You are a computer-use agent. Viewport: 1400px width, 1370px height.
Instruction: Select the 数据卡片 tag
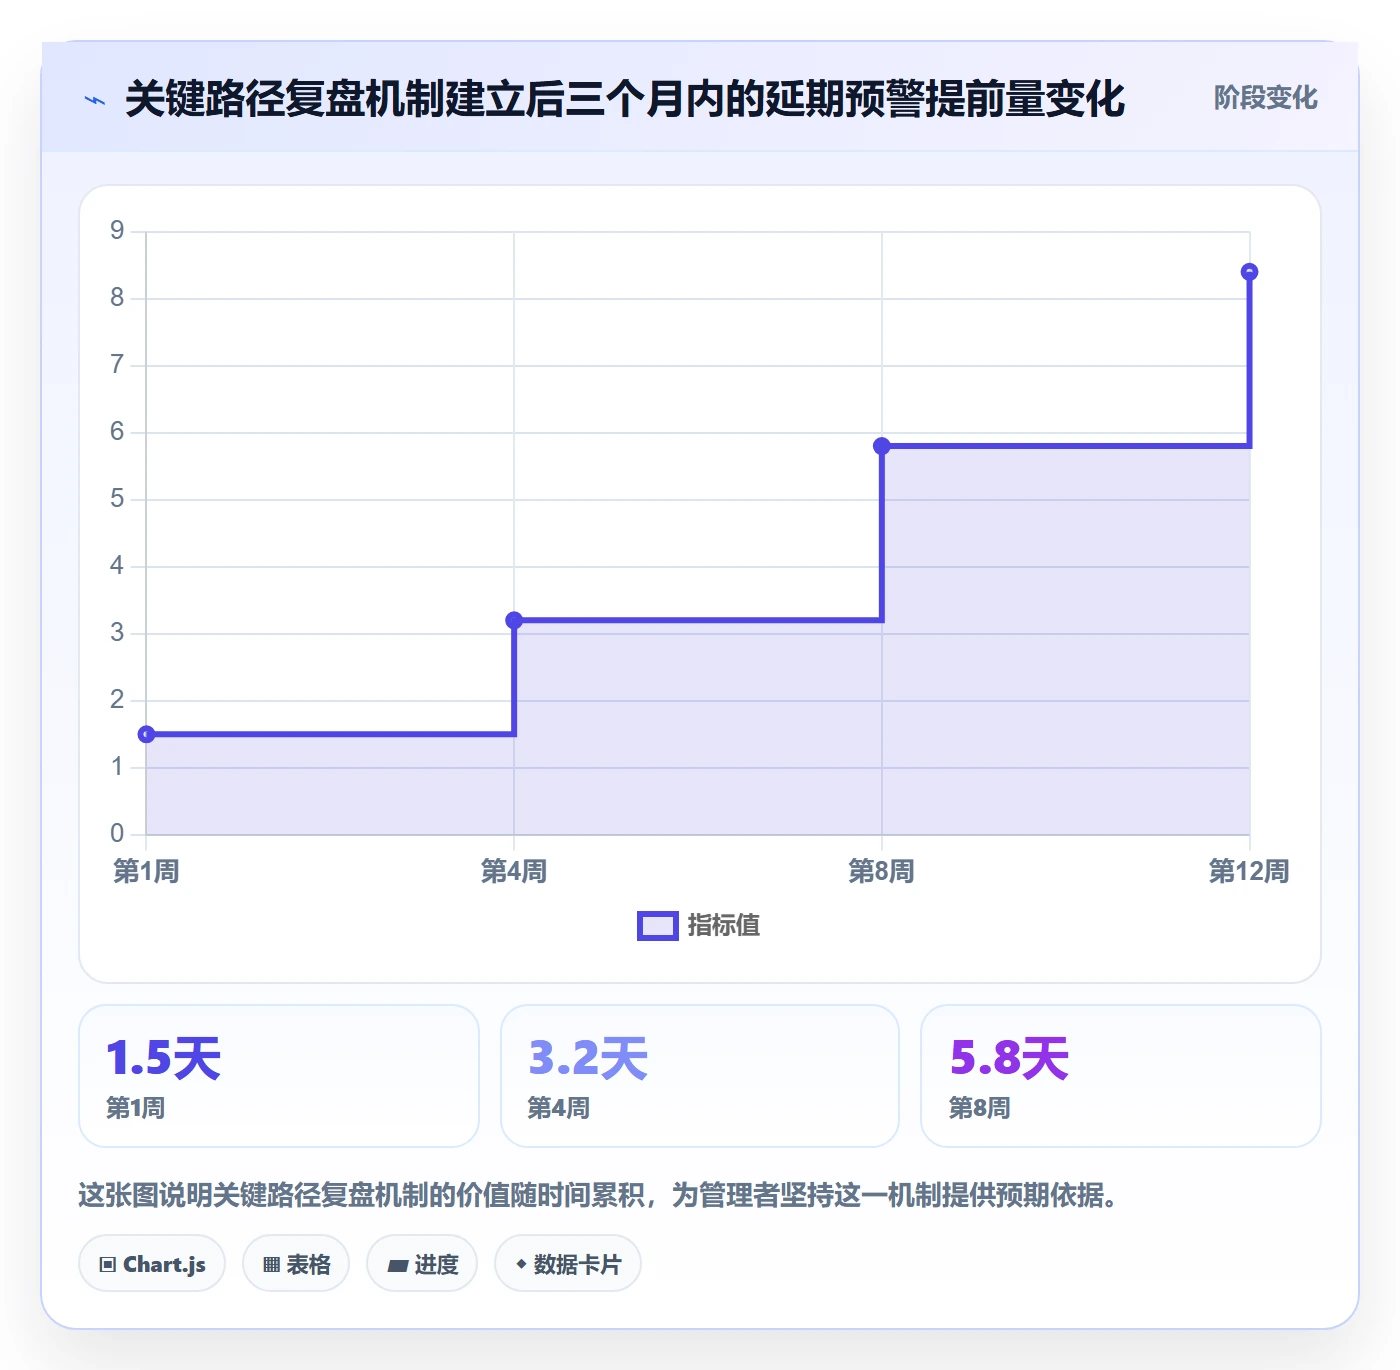(568, 1264)
